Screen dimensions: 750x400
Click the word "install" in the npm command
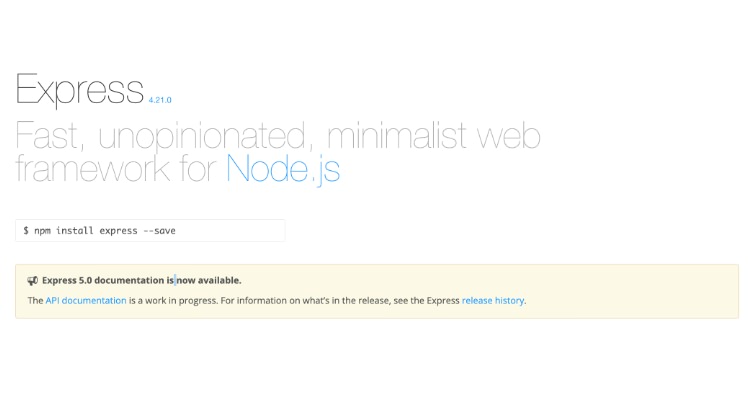pos(76,231)
